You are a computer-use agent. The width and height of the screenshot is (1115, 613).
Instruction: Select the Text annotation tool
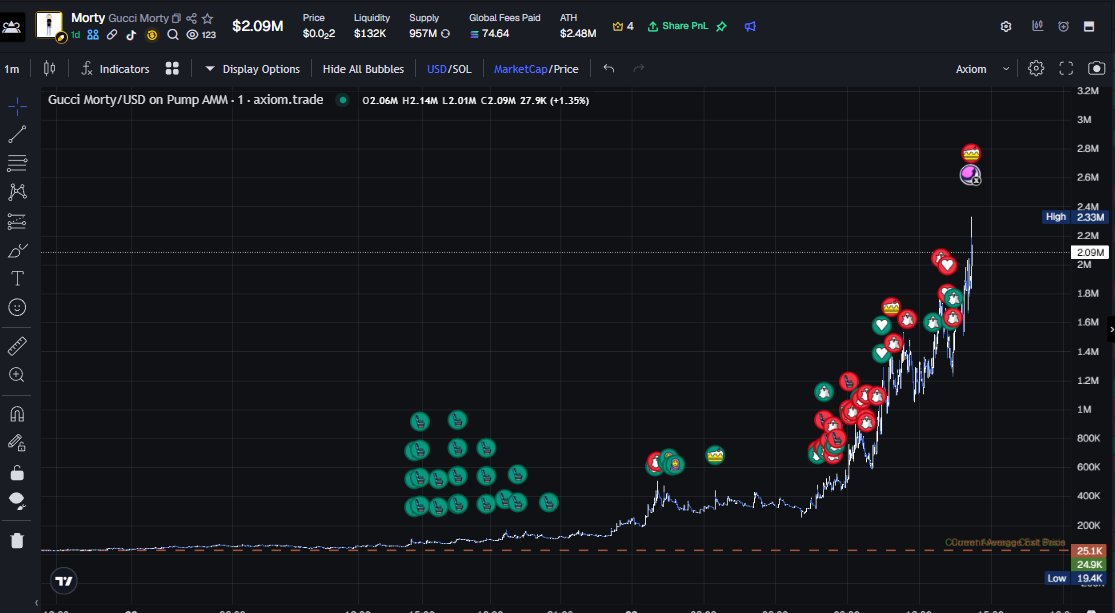(17, 279)
